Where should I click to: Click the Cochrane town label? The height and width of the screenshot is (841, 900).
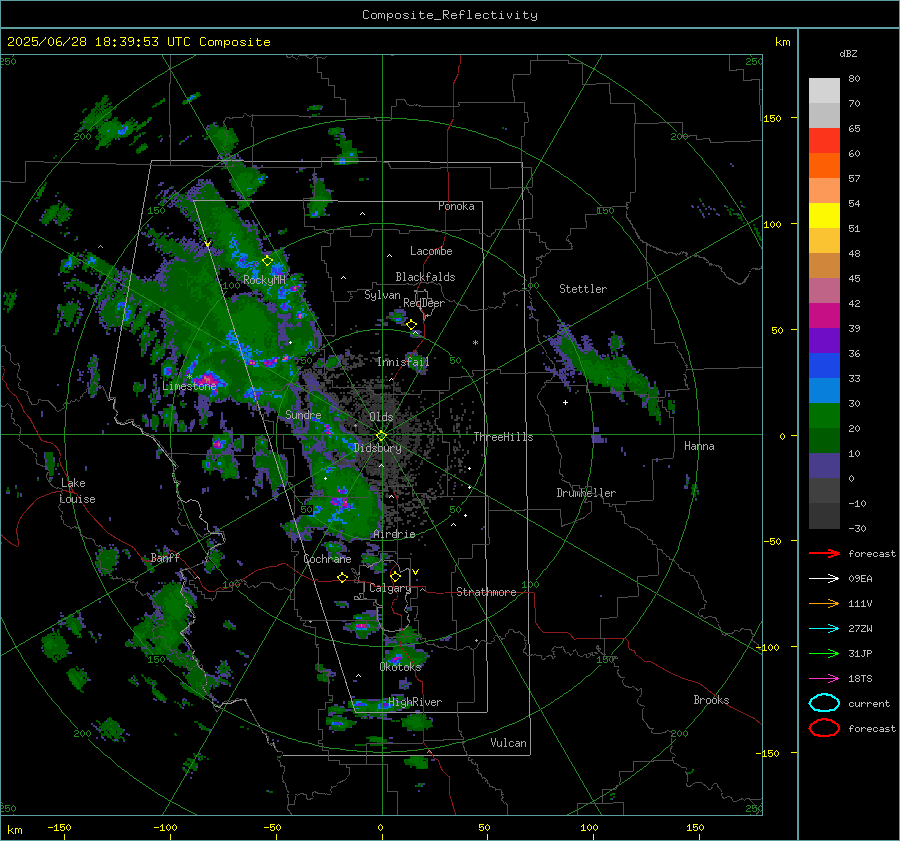(327, 559)
